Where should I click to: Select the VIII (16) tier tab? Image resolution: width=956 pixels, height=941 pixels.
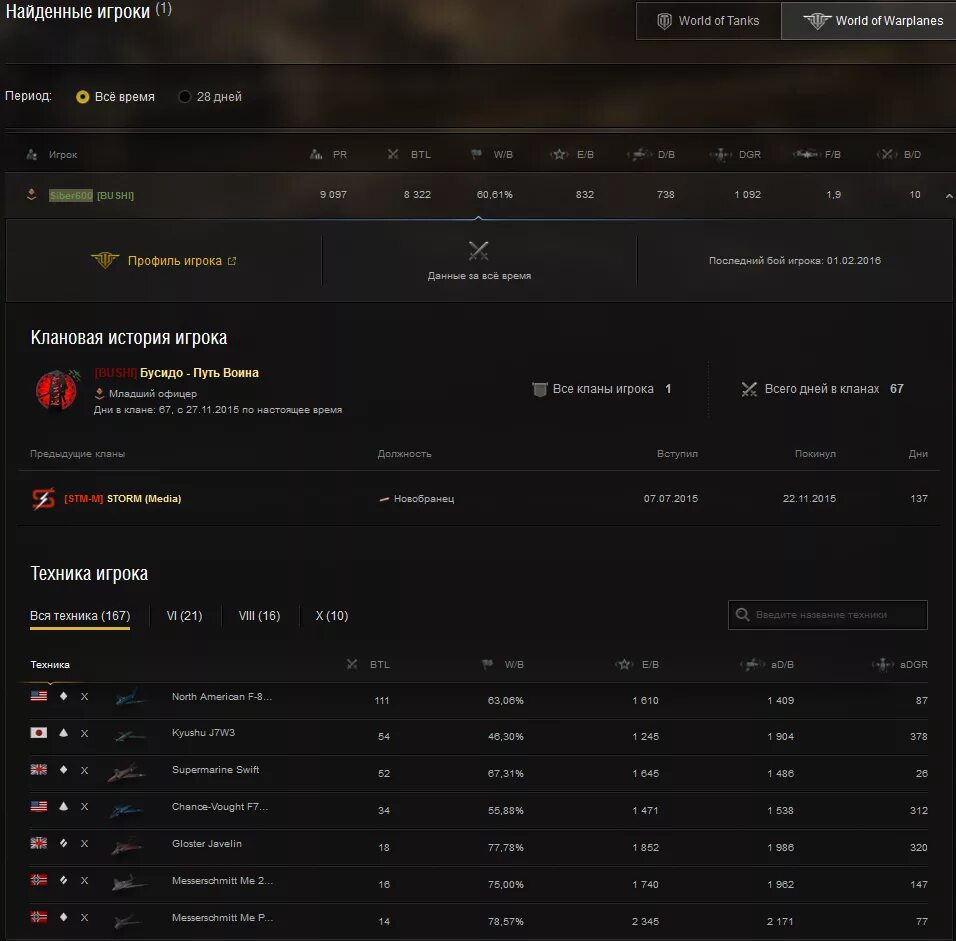coord(259,616)
